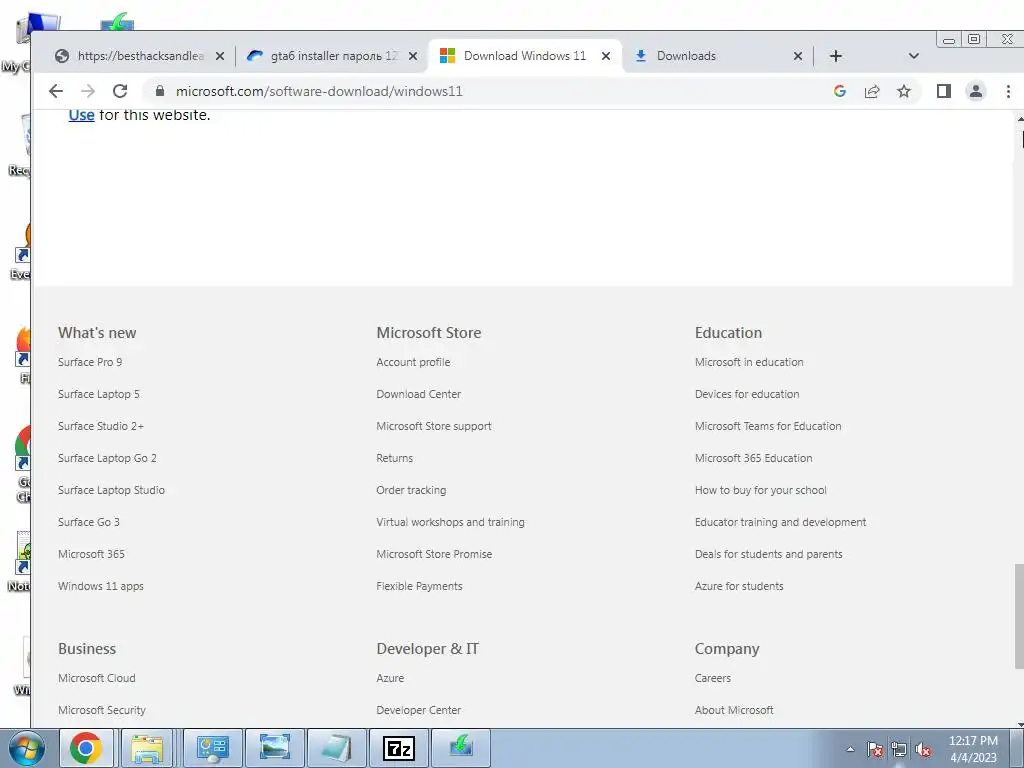Viewport: 1024px width, 768px height.
Task: Click the address bar URL
Action: tap(319, 91)
